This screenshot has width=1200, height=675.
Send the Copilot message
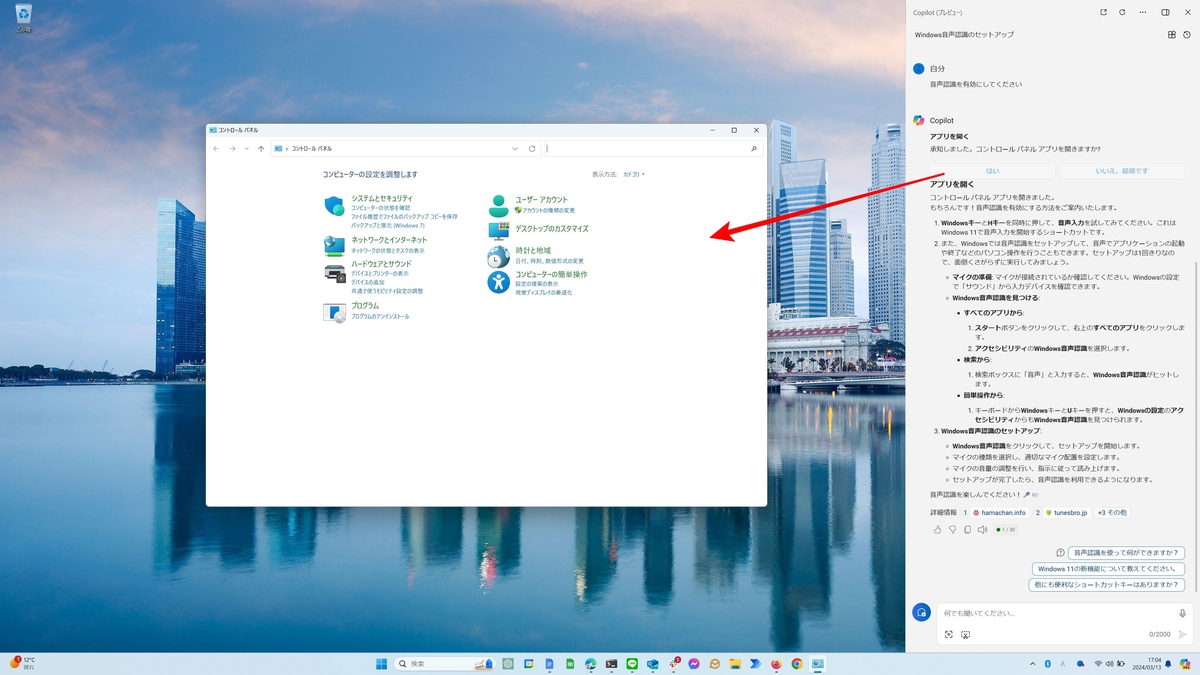tap(1183, 634)
